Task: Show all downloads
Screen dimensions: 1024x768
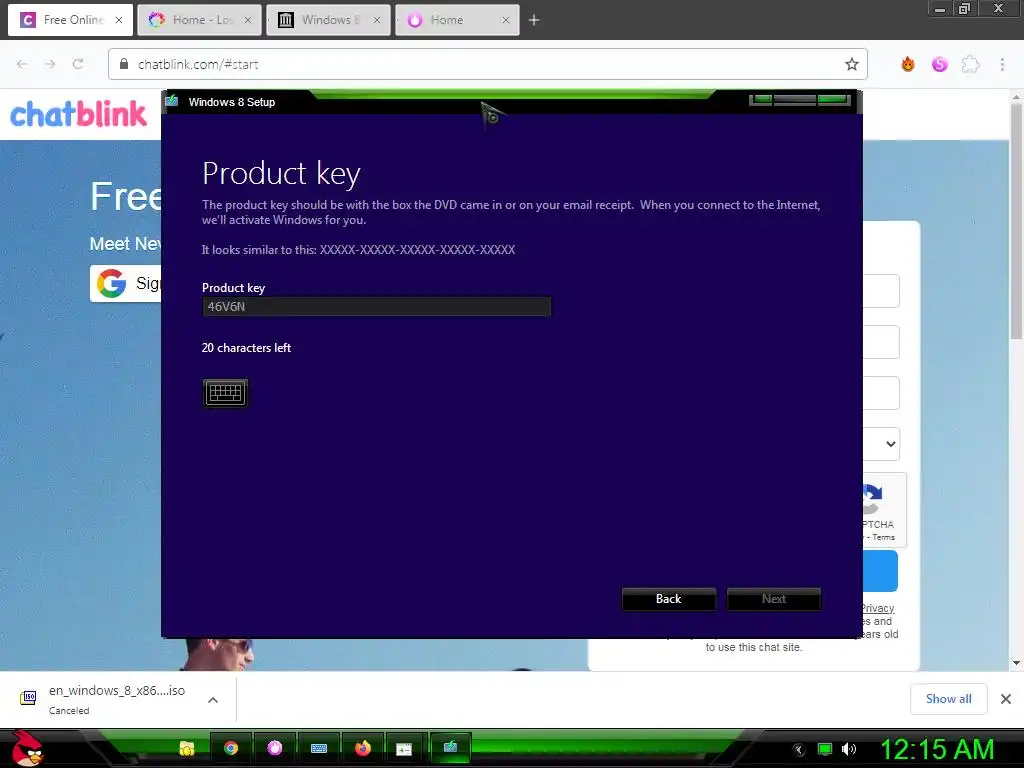Action: [x=948, y=699]
